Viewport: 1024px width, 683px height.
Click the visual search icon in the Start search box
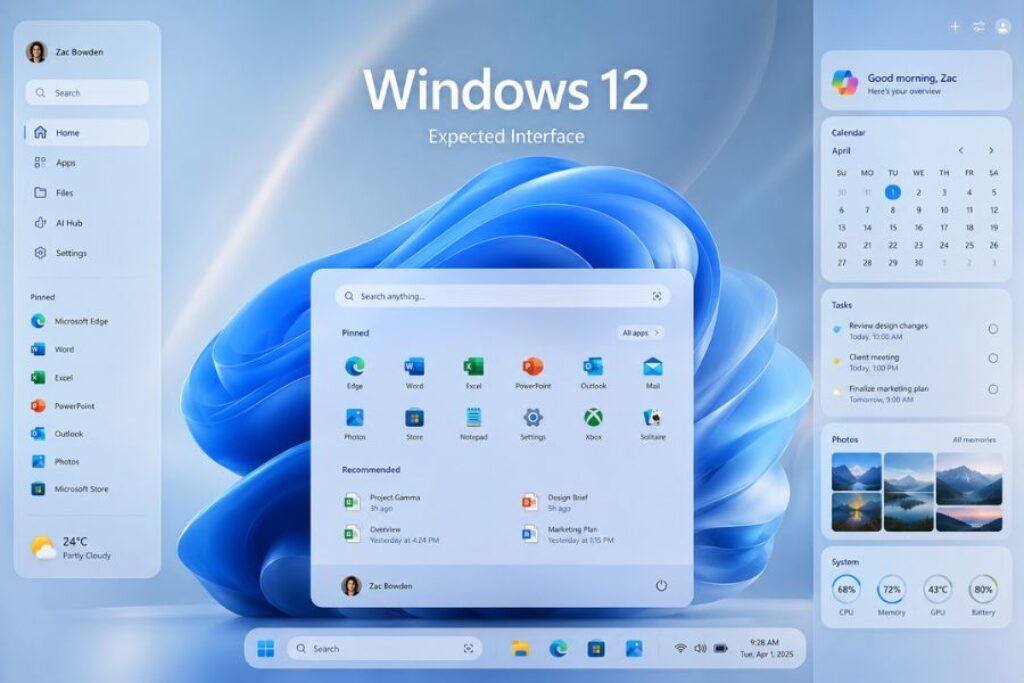657,296
